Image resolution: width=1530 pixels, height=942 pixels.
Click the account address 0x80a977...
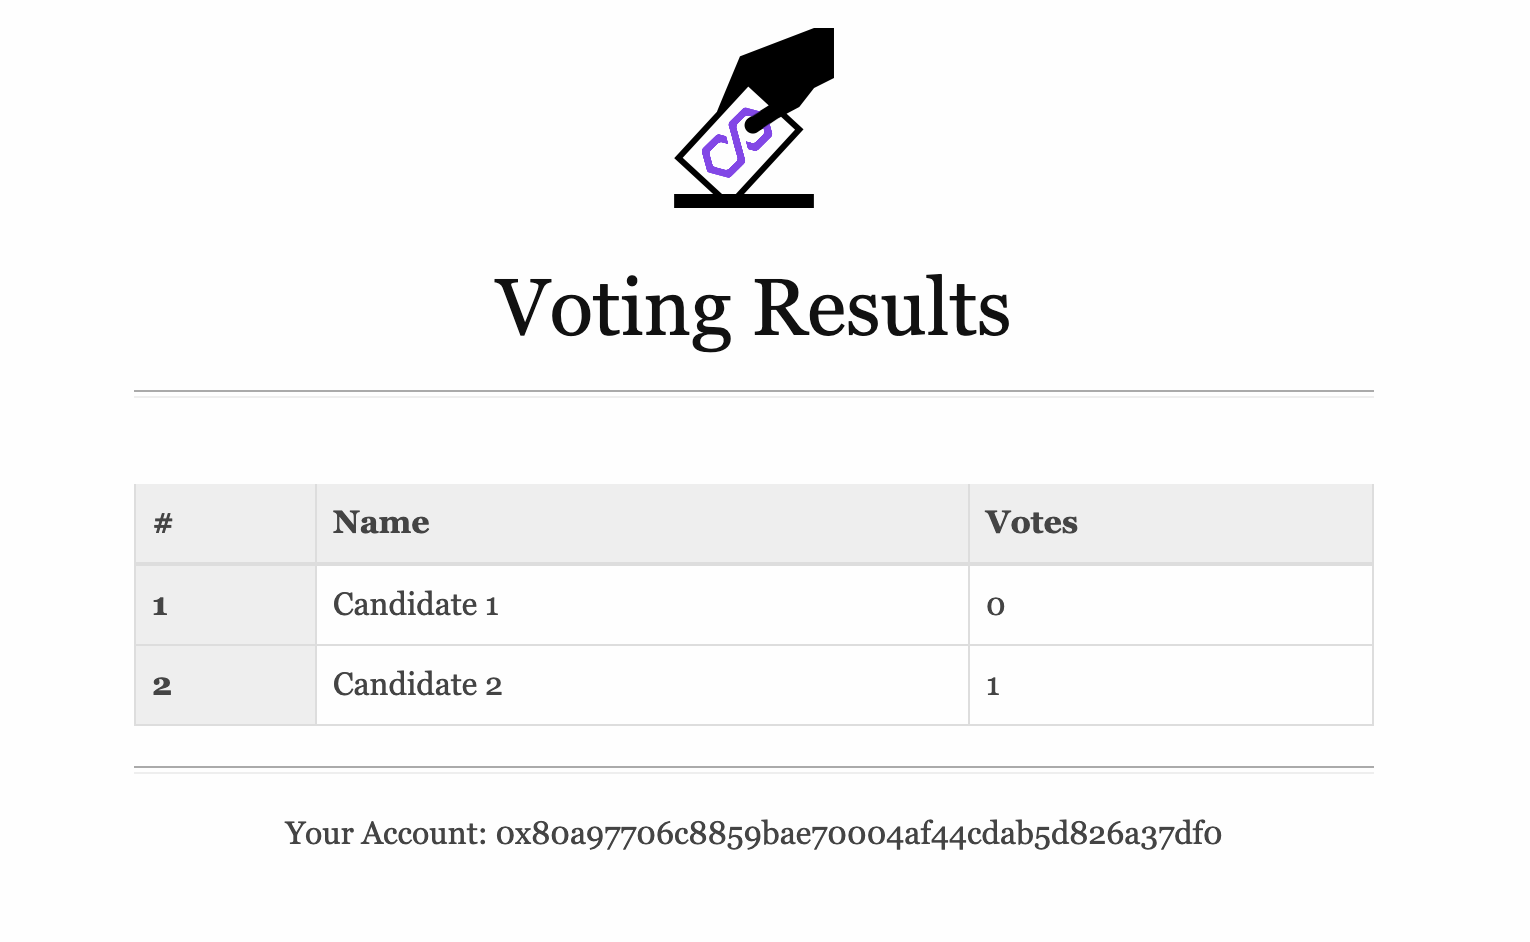(x=859, y=833)
